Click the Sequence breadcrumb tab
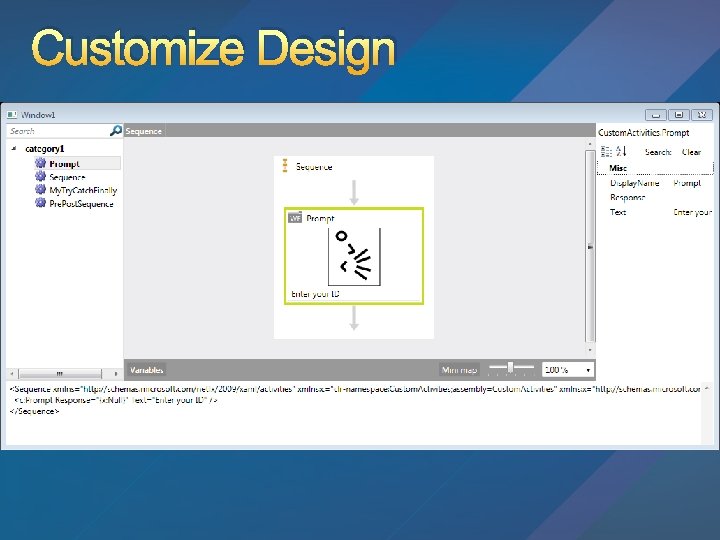720x540 pixels. pos(144,131)
